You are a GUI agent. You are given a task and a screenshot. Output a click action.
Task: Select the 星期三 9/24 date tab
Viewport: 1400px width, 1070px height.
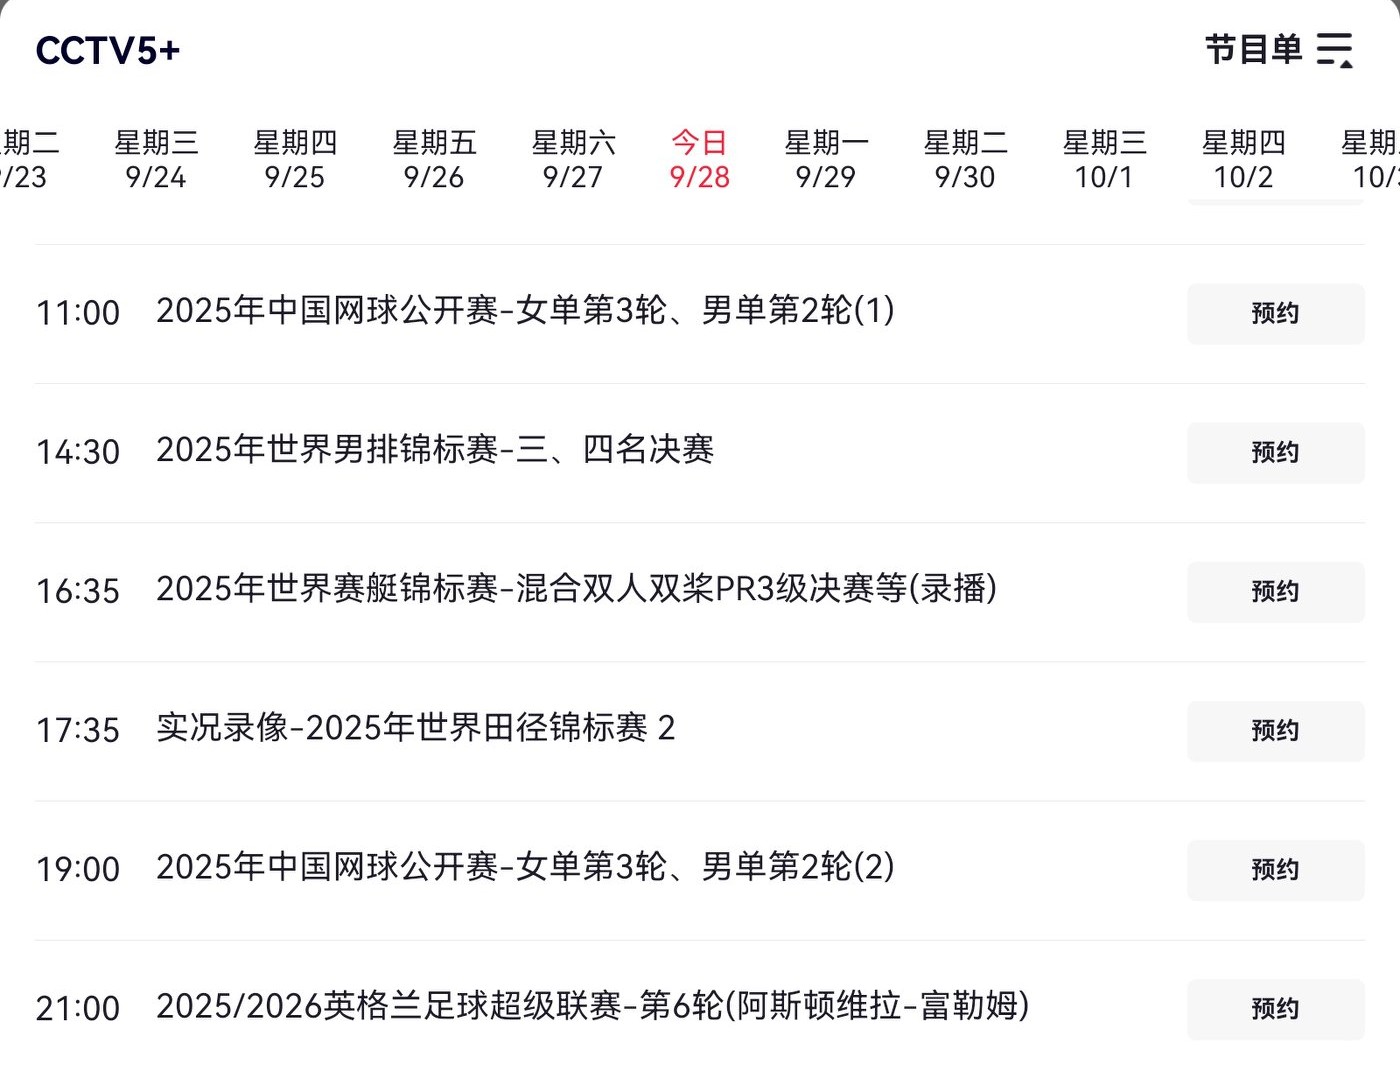(156, 160)
